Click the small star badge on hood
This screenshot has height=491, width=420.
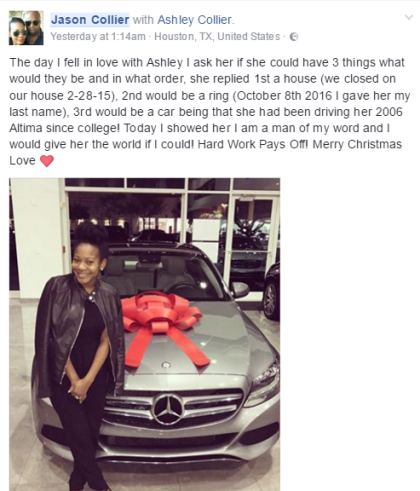[166, 365]
